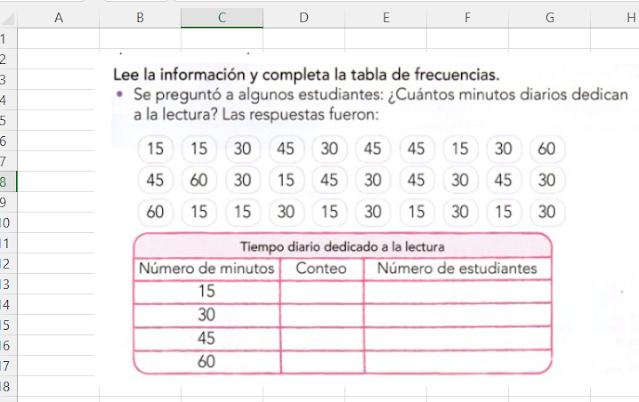Select row 13 header
This screenshot has width=639, height=402.
coord(8,284)
